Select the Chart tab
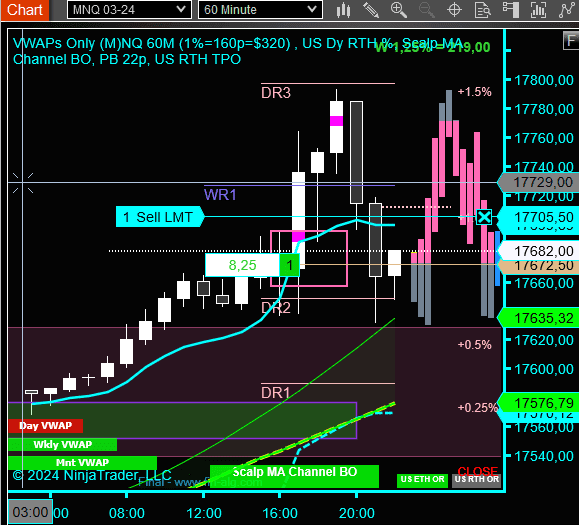579x525 pixels. pos(25,10)
